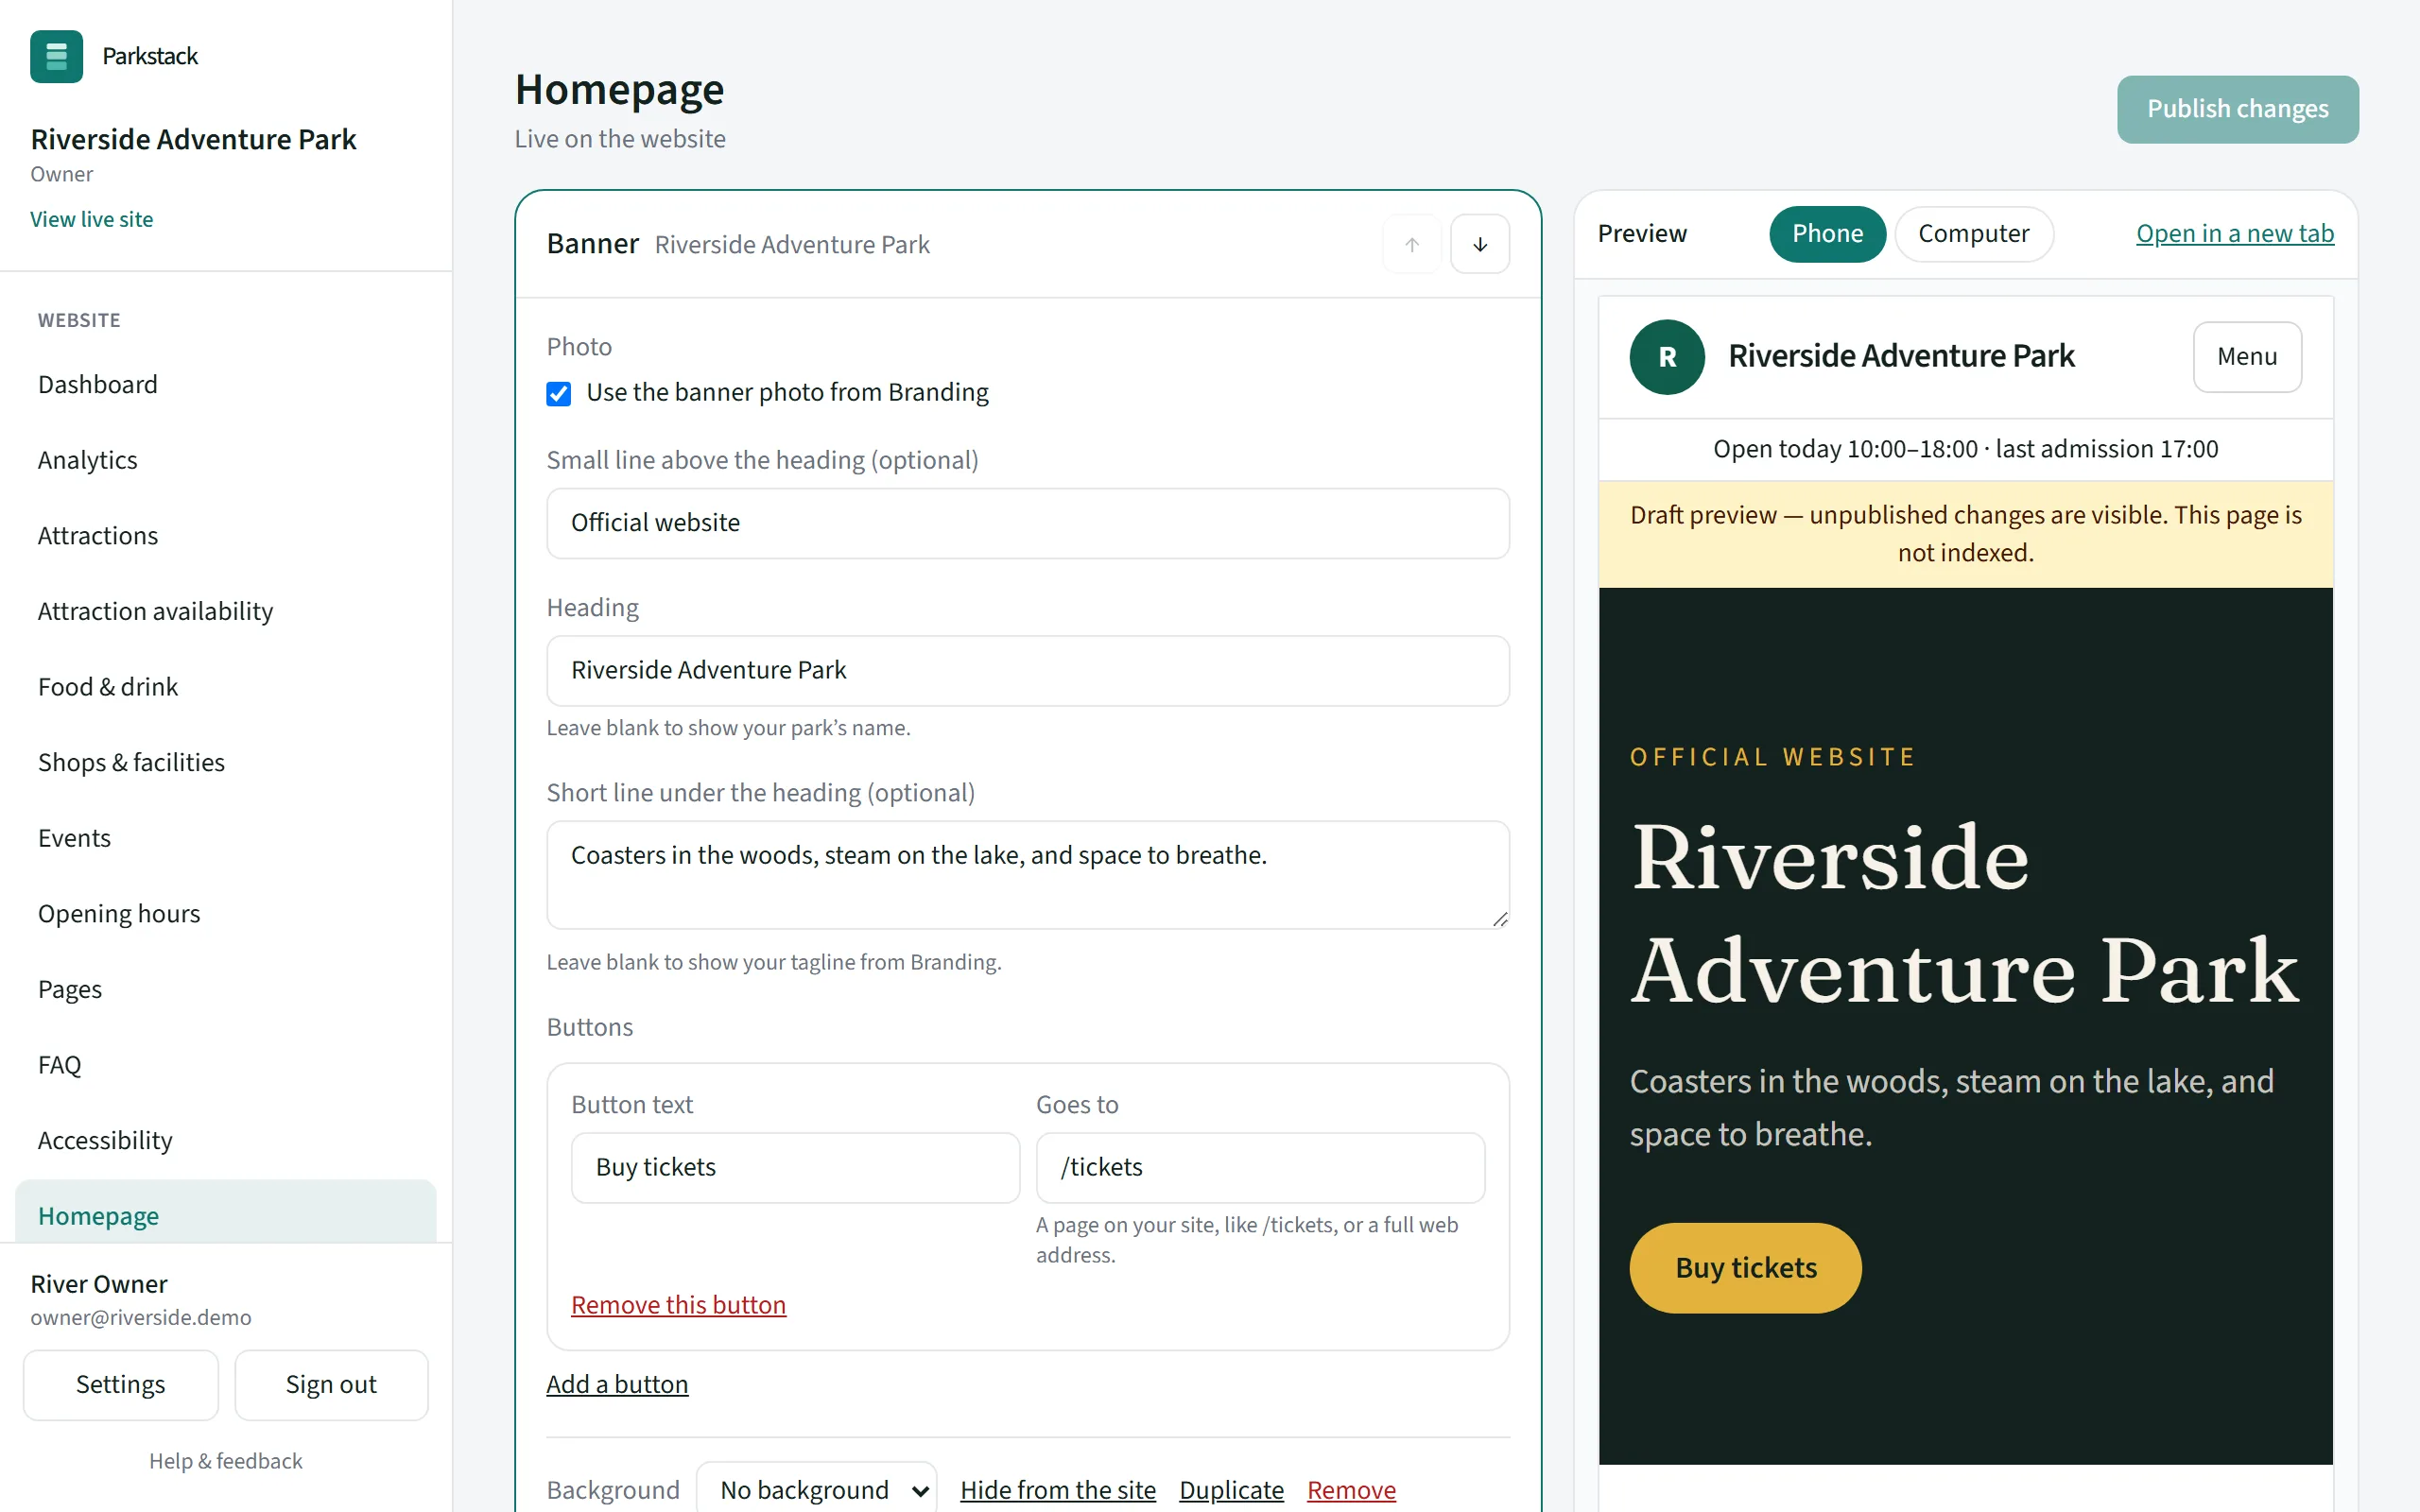Click the Short line under heading textarea
The height and width of the screenshot is (1512, 2420).
[x=1028, y=875]
